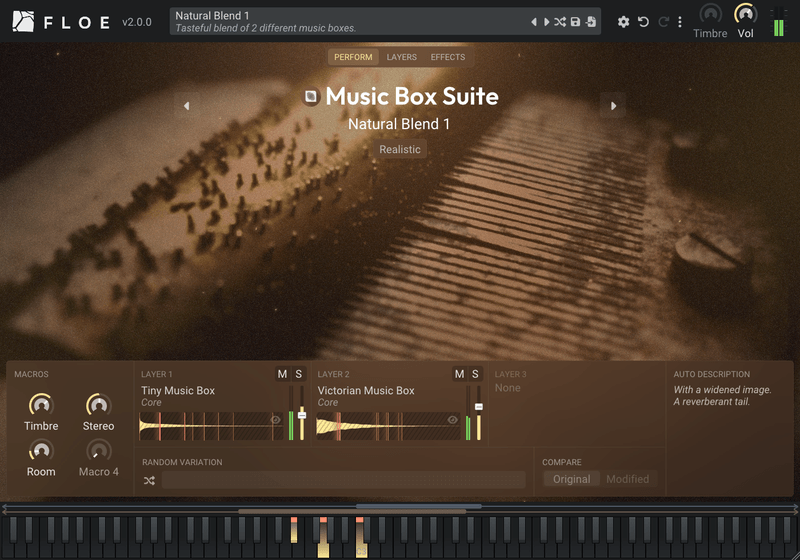The image size is (800, 560).
Task: Click the redo icon
Action: tap(663, 22)
